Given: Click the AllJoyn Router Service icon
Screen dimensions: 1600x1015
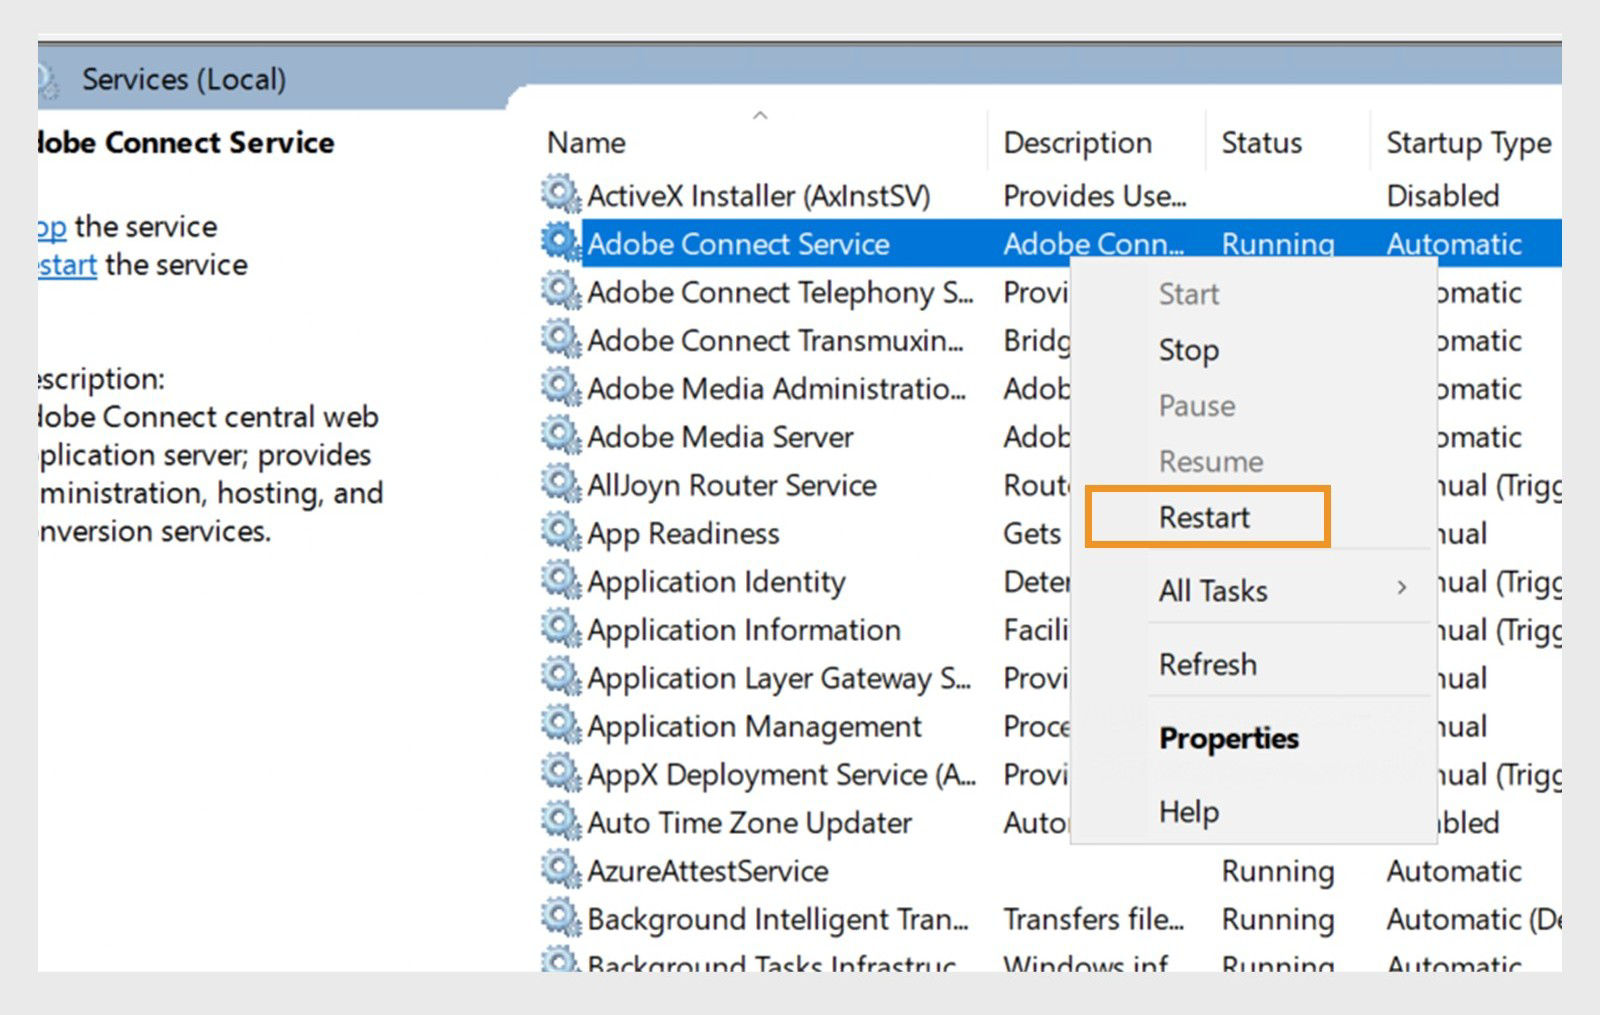Looking at the screenshot, I should (x=560, y=485).
